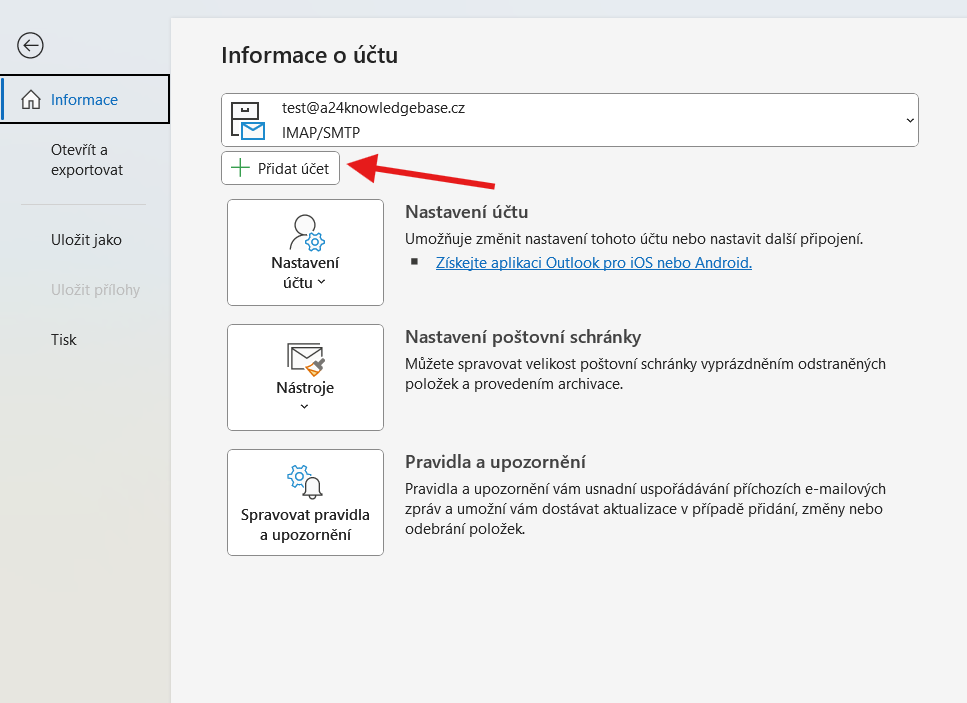This screenshot has height=703, width=967.
Task: Open the Informace menu item
Action: (85, 99)
